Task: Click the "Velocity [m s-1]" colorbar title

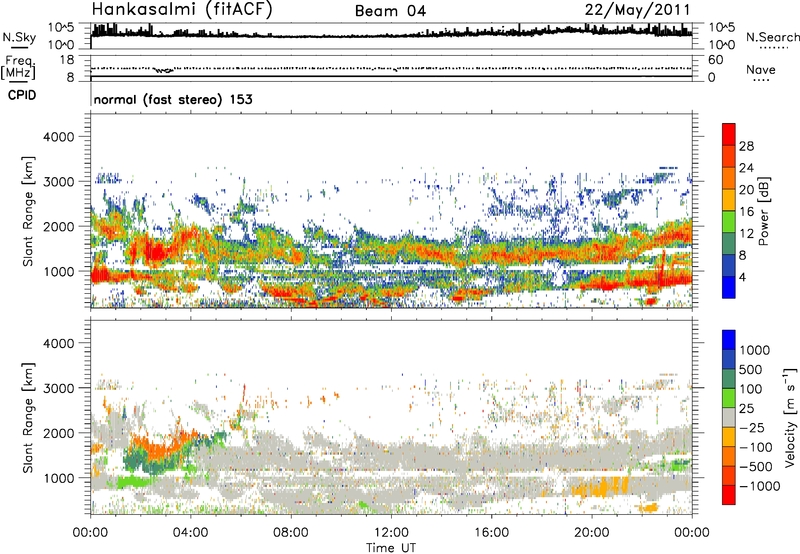Action: pos(790,417)
